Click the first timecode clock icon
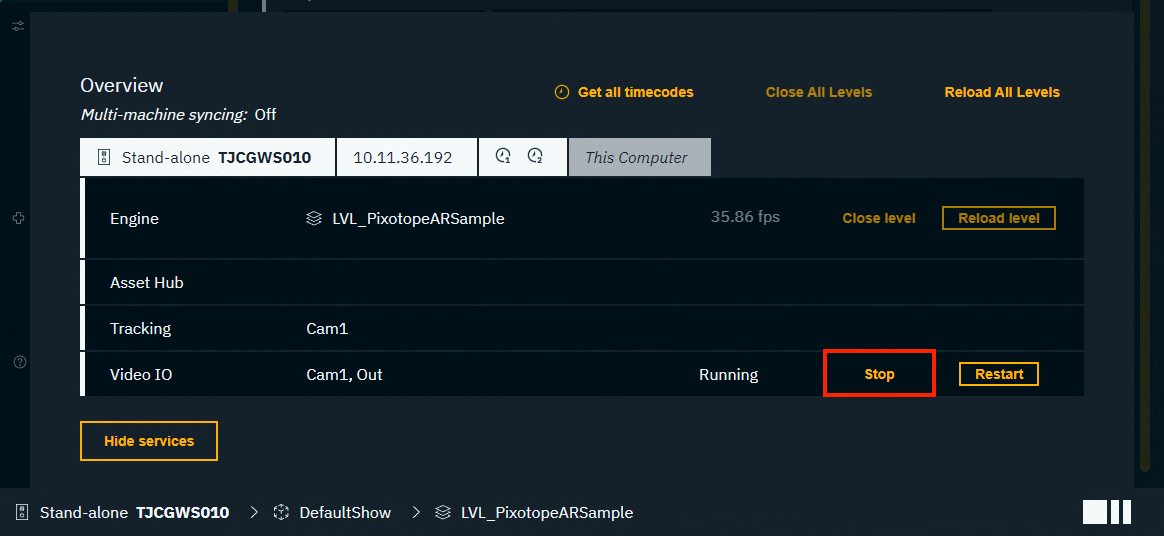This screenshot has width=1164, height=536. pos(504,156)
